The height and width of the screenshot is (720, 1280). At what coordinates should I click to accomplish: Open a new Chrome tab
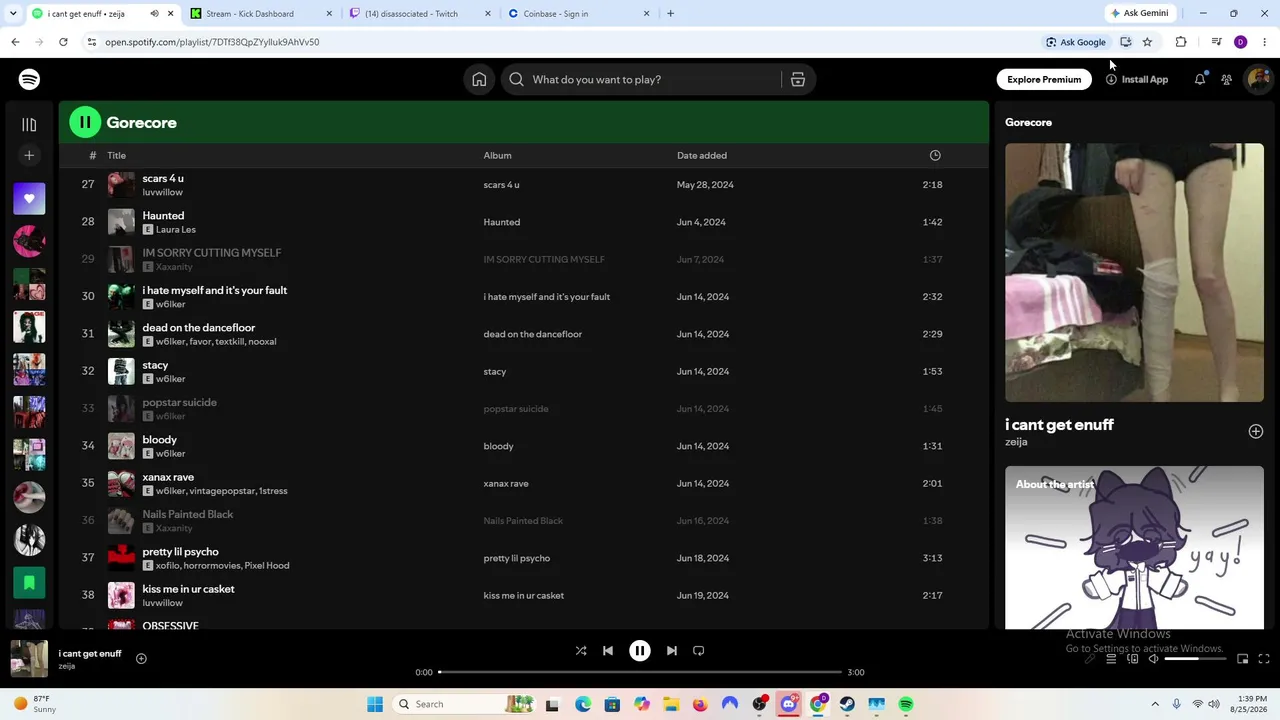pos(670,14)
